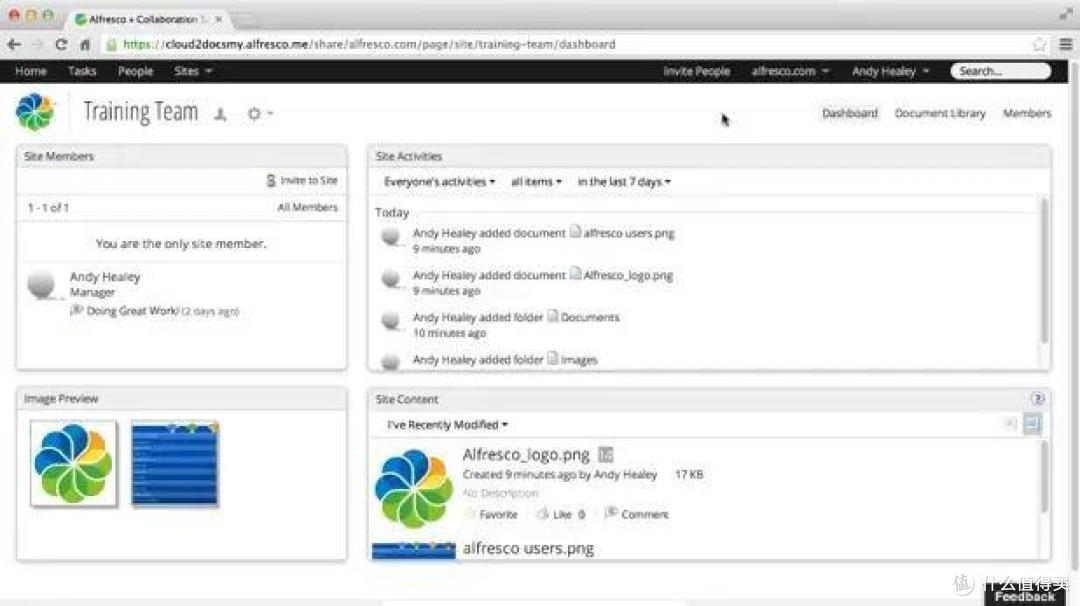Reload the page with the refresh icon
This screenshot has width=1080, height=606.
(x=61, y=45)
